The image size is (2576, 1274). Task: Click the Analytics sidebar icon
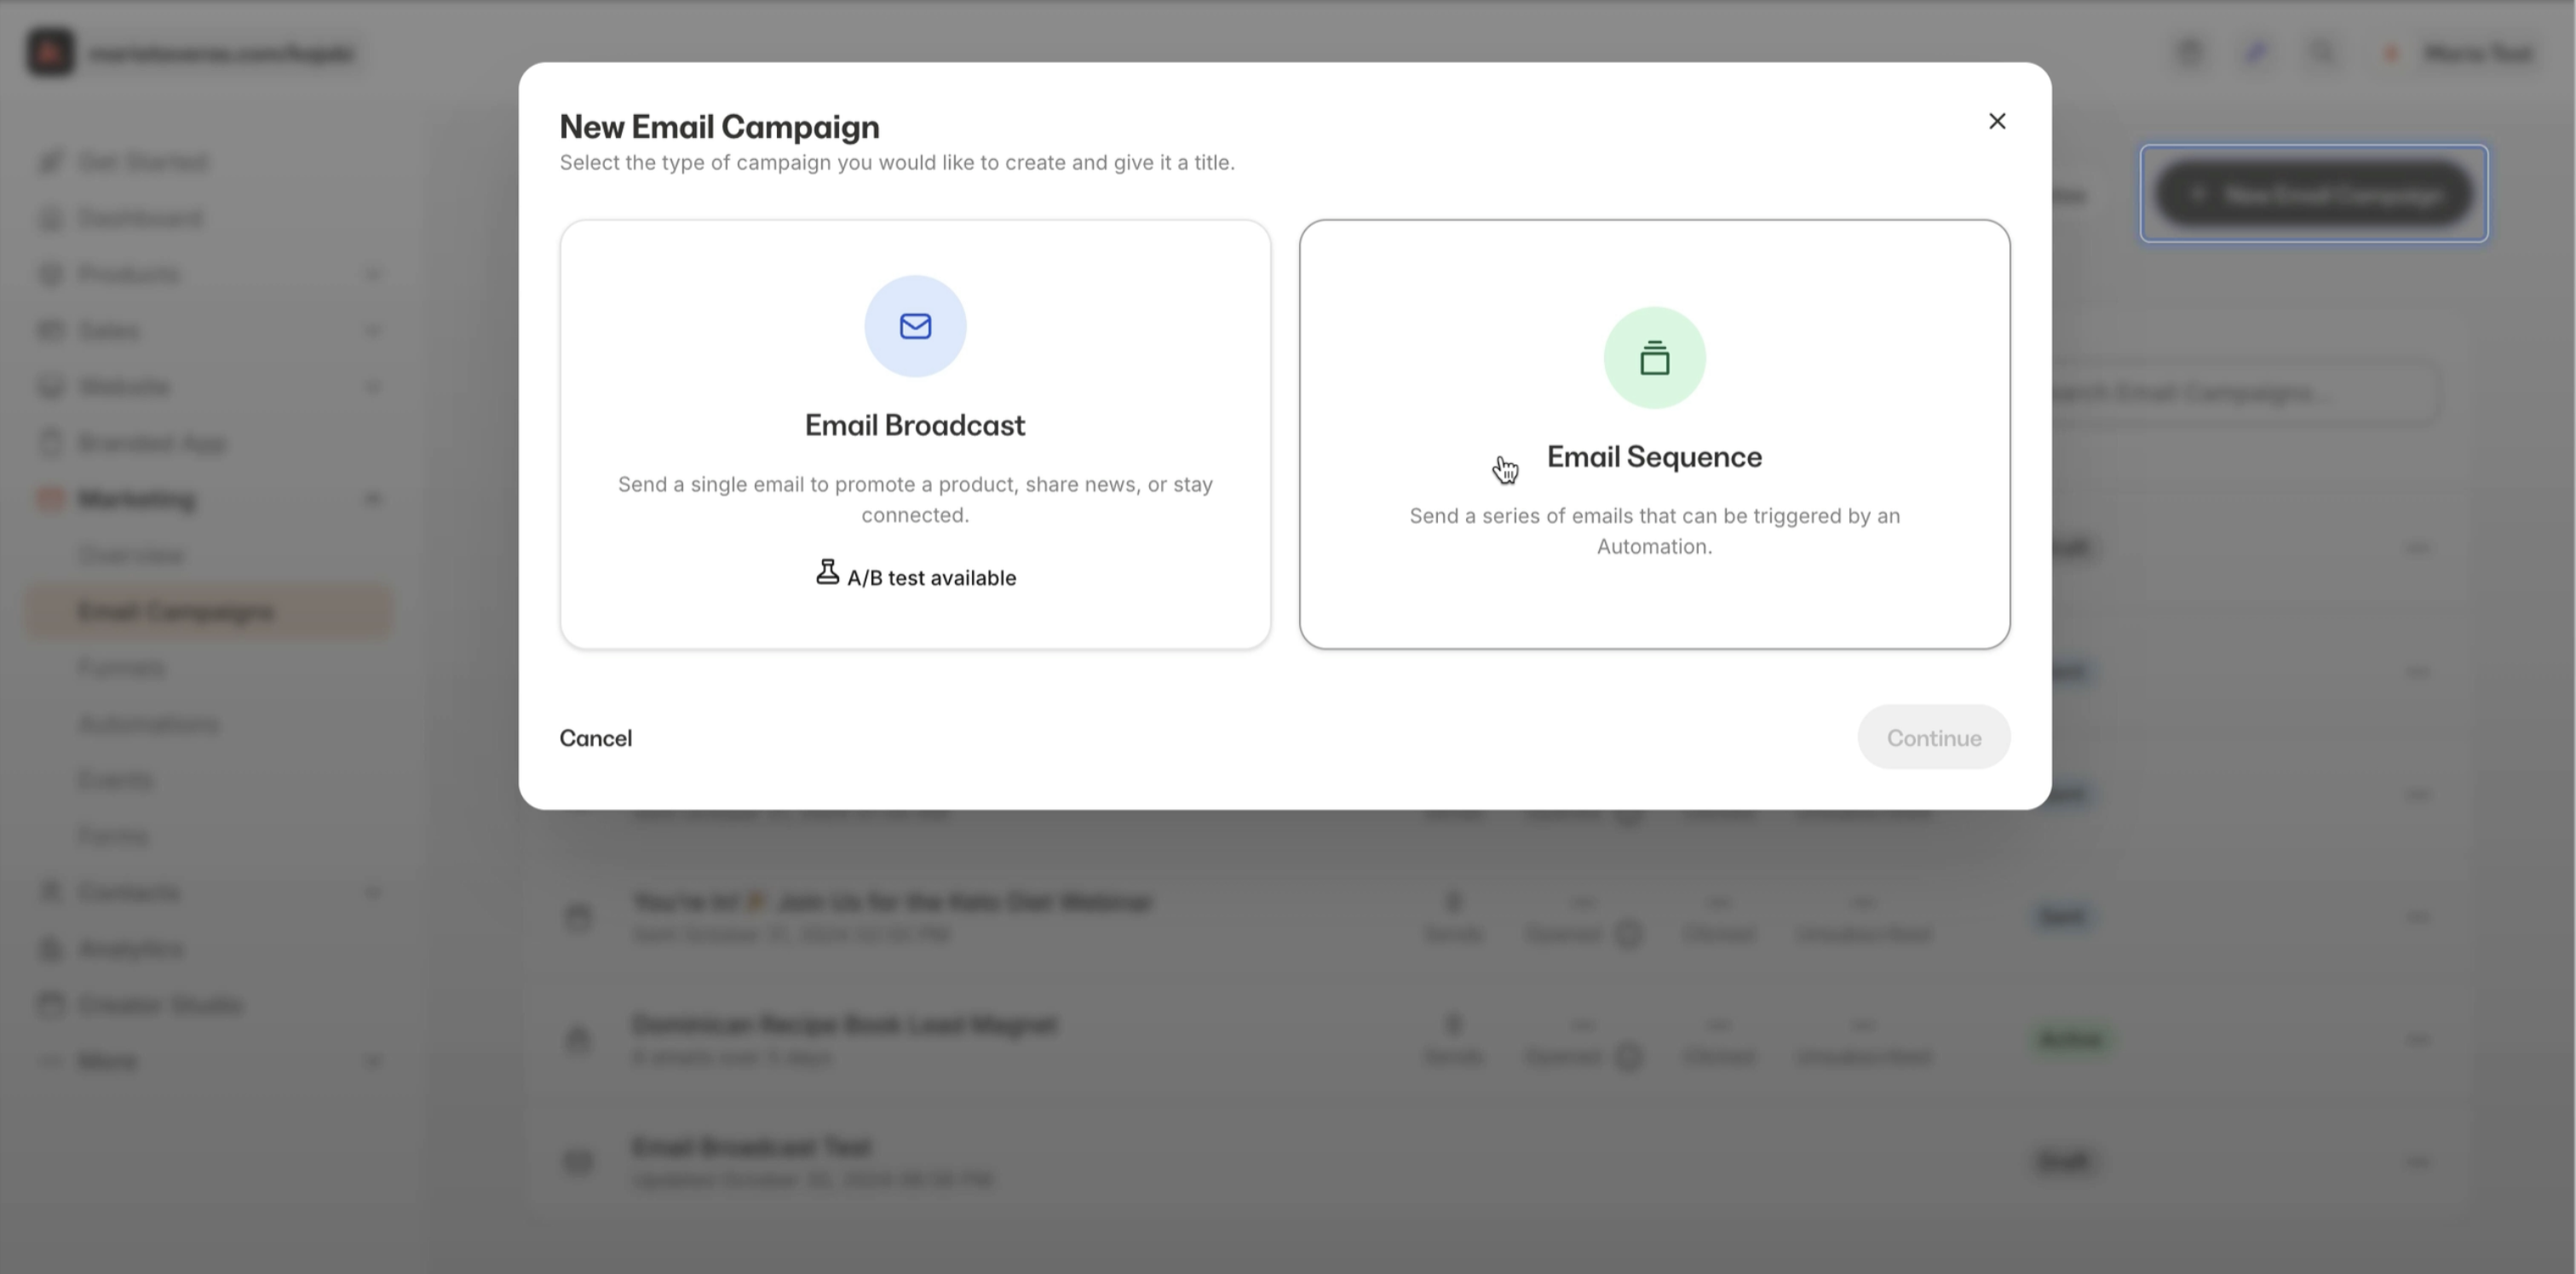click(50, 948)
